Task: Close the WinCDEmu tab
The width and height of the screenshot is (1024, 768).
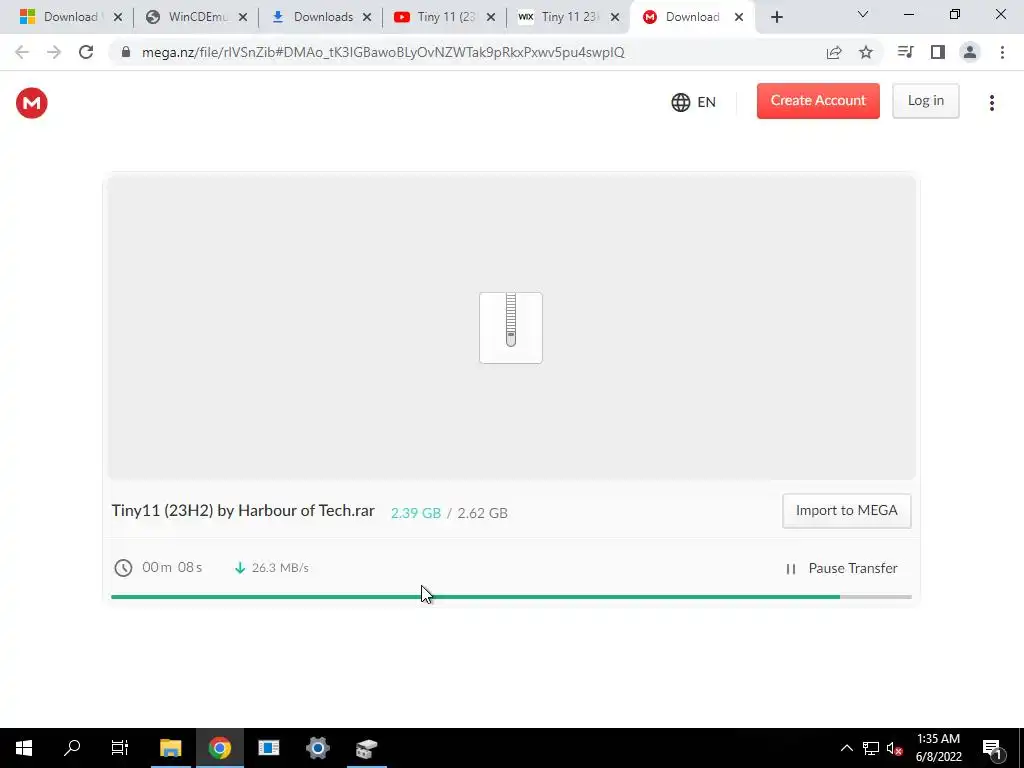Action: [243, 18]
